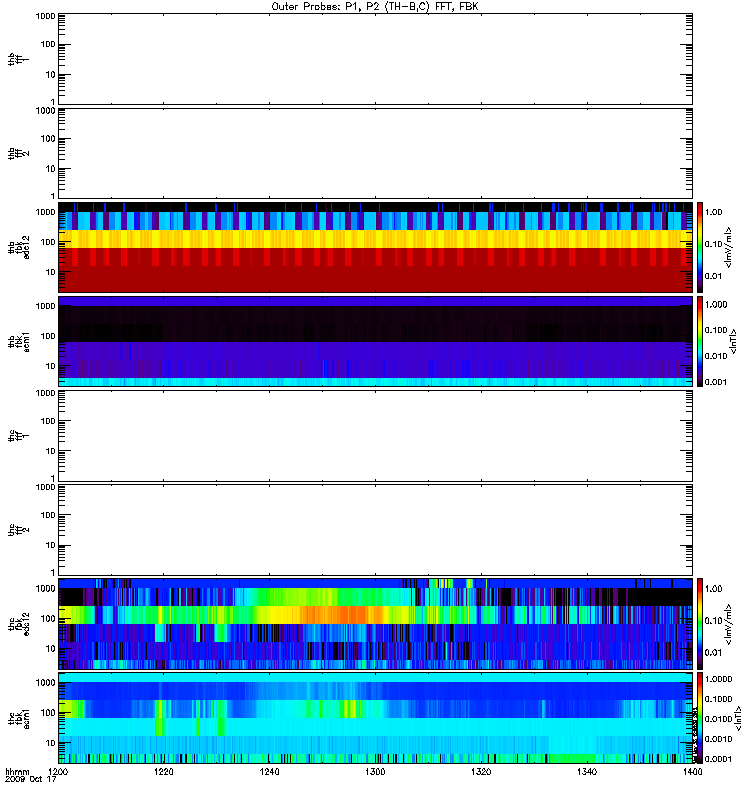This screenshot has width=750, height=800.
Task: Click '1.00' on the thb edc12 color scale
Action: point(713,212)
